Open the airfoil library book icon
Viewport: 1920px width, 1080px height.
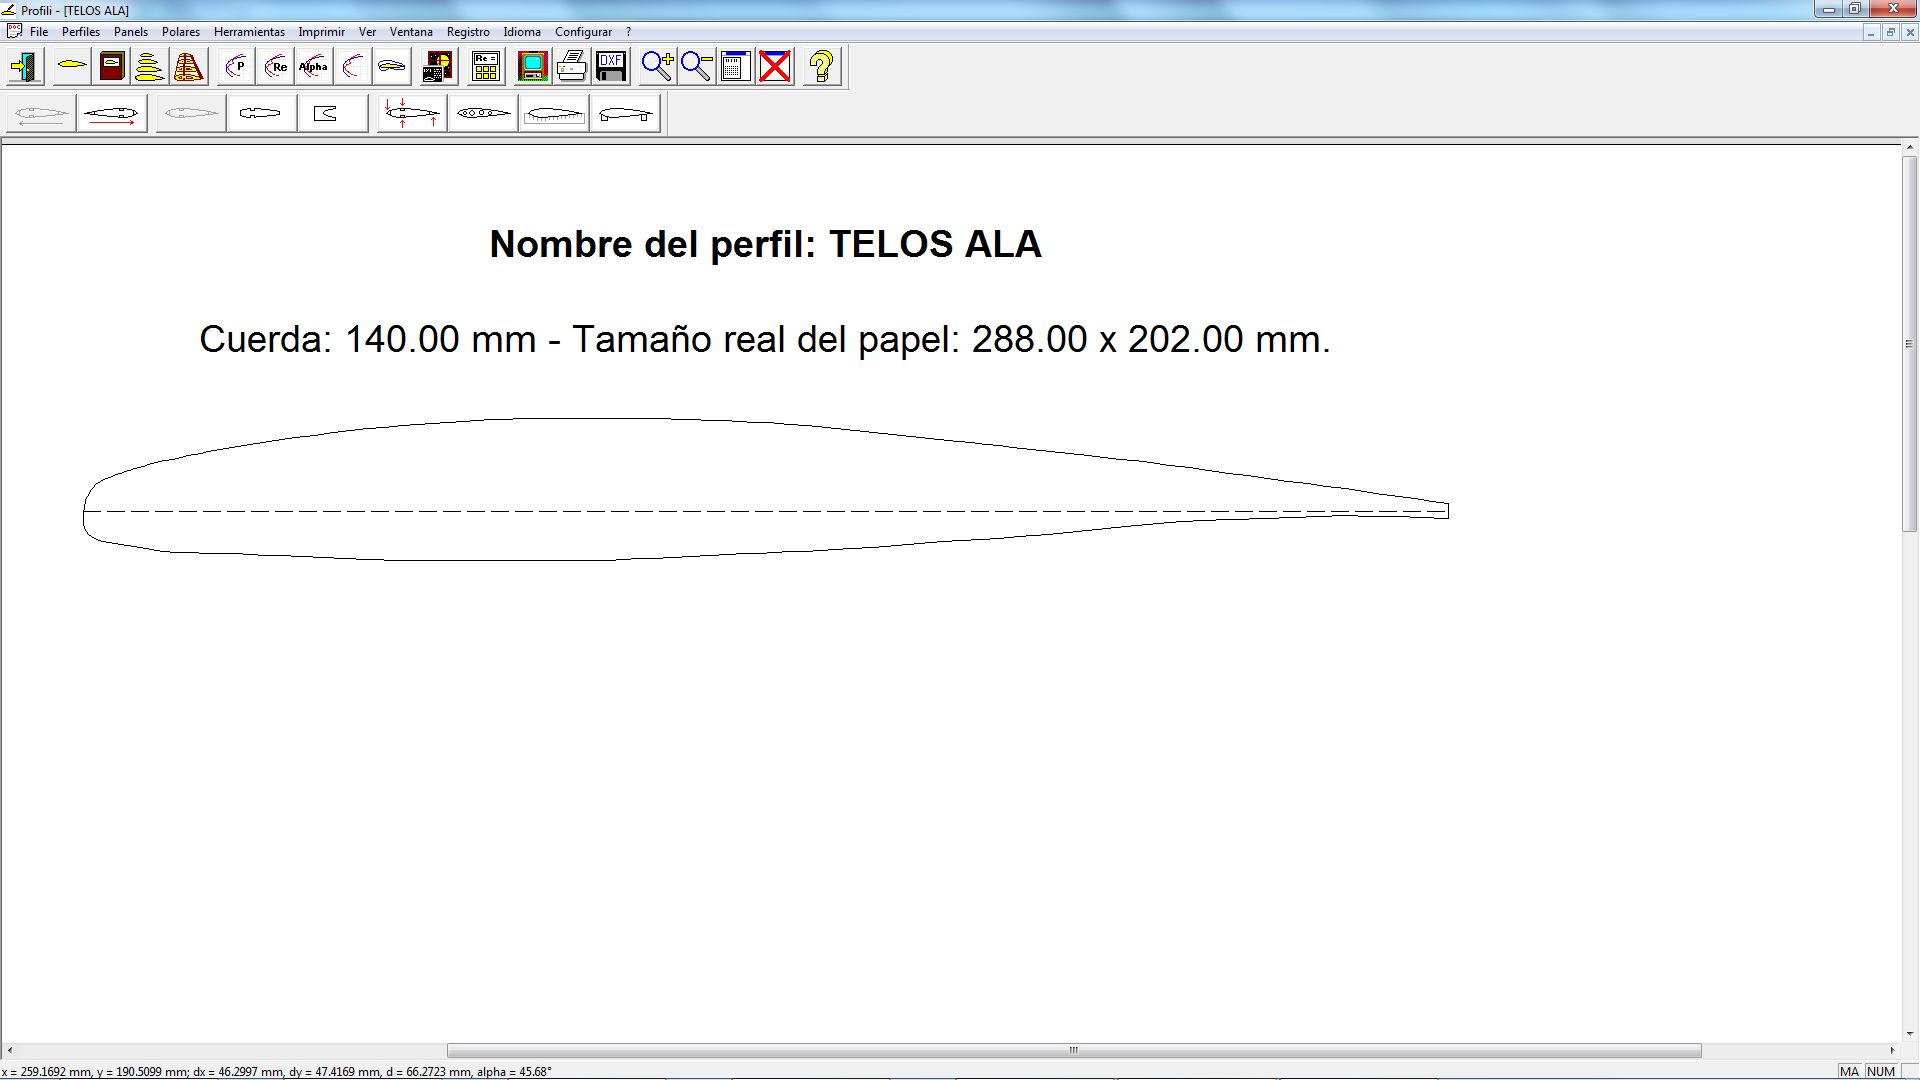[x=112, y=67]
